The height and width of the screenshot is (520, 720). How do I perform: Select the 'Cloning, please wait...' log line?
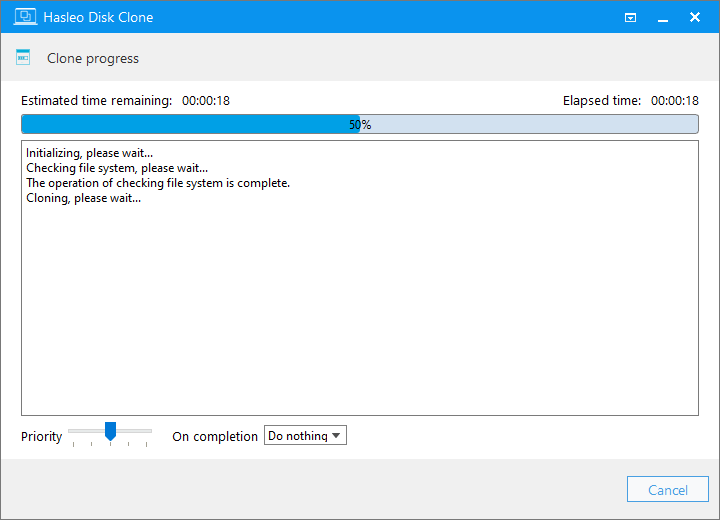(x=84, y=198)
